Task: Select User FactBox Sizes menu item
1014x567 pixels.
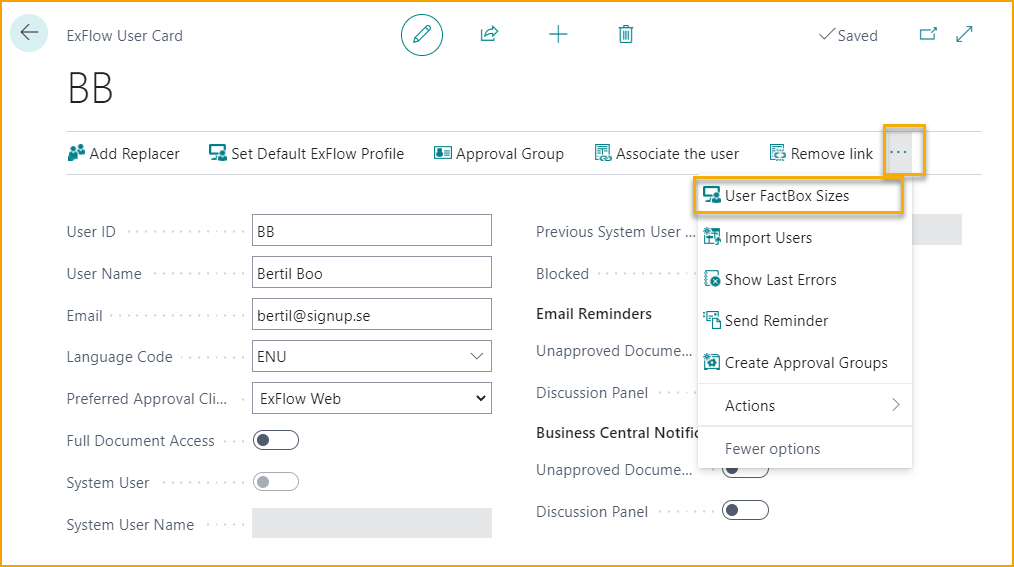Action: [787, 196]
